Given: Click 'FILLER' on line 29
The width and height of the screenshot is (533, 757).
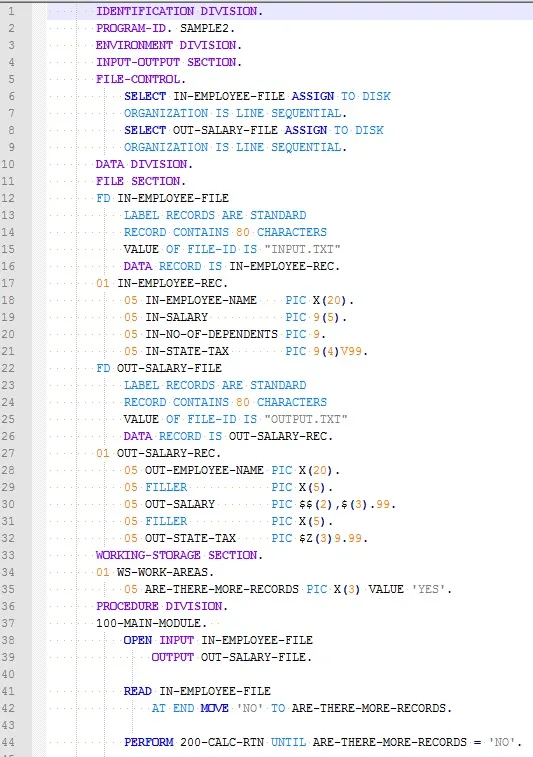Looking at the screenshot, I should click(166, 487).
